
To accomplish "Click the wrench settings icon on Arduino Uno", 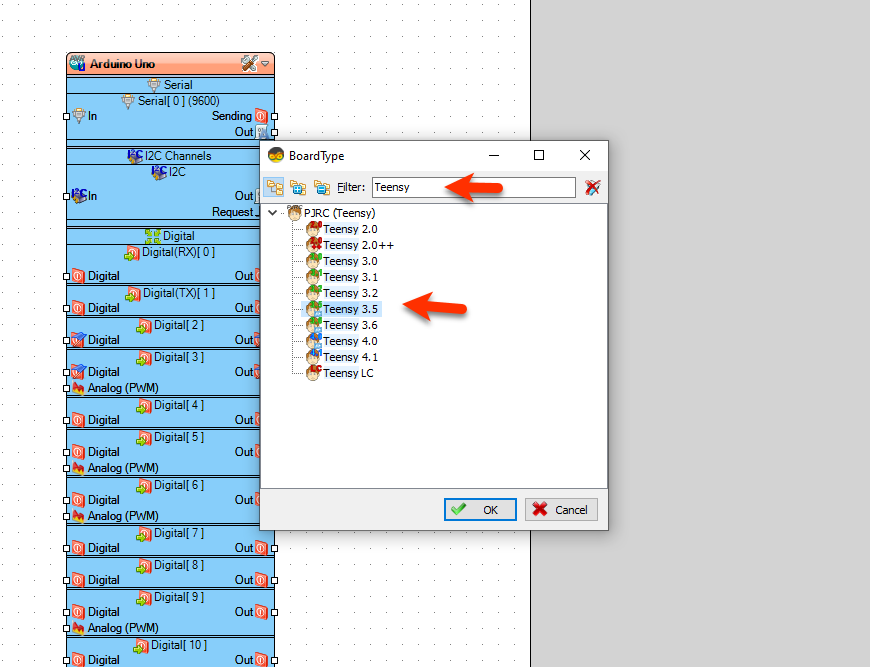I will (x=249, y=61).
